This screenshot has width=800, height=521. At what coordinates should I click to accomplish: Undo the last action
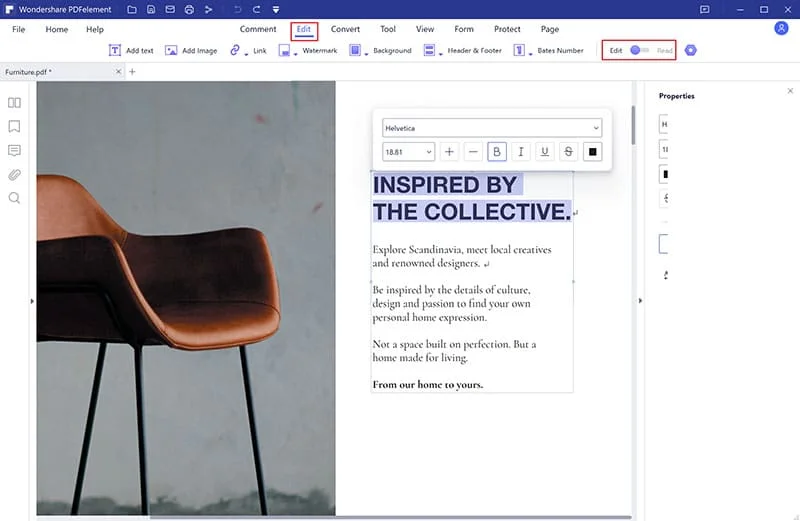pos(237,9)
